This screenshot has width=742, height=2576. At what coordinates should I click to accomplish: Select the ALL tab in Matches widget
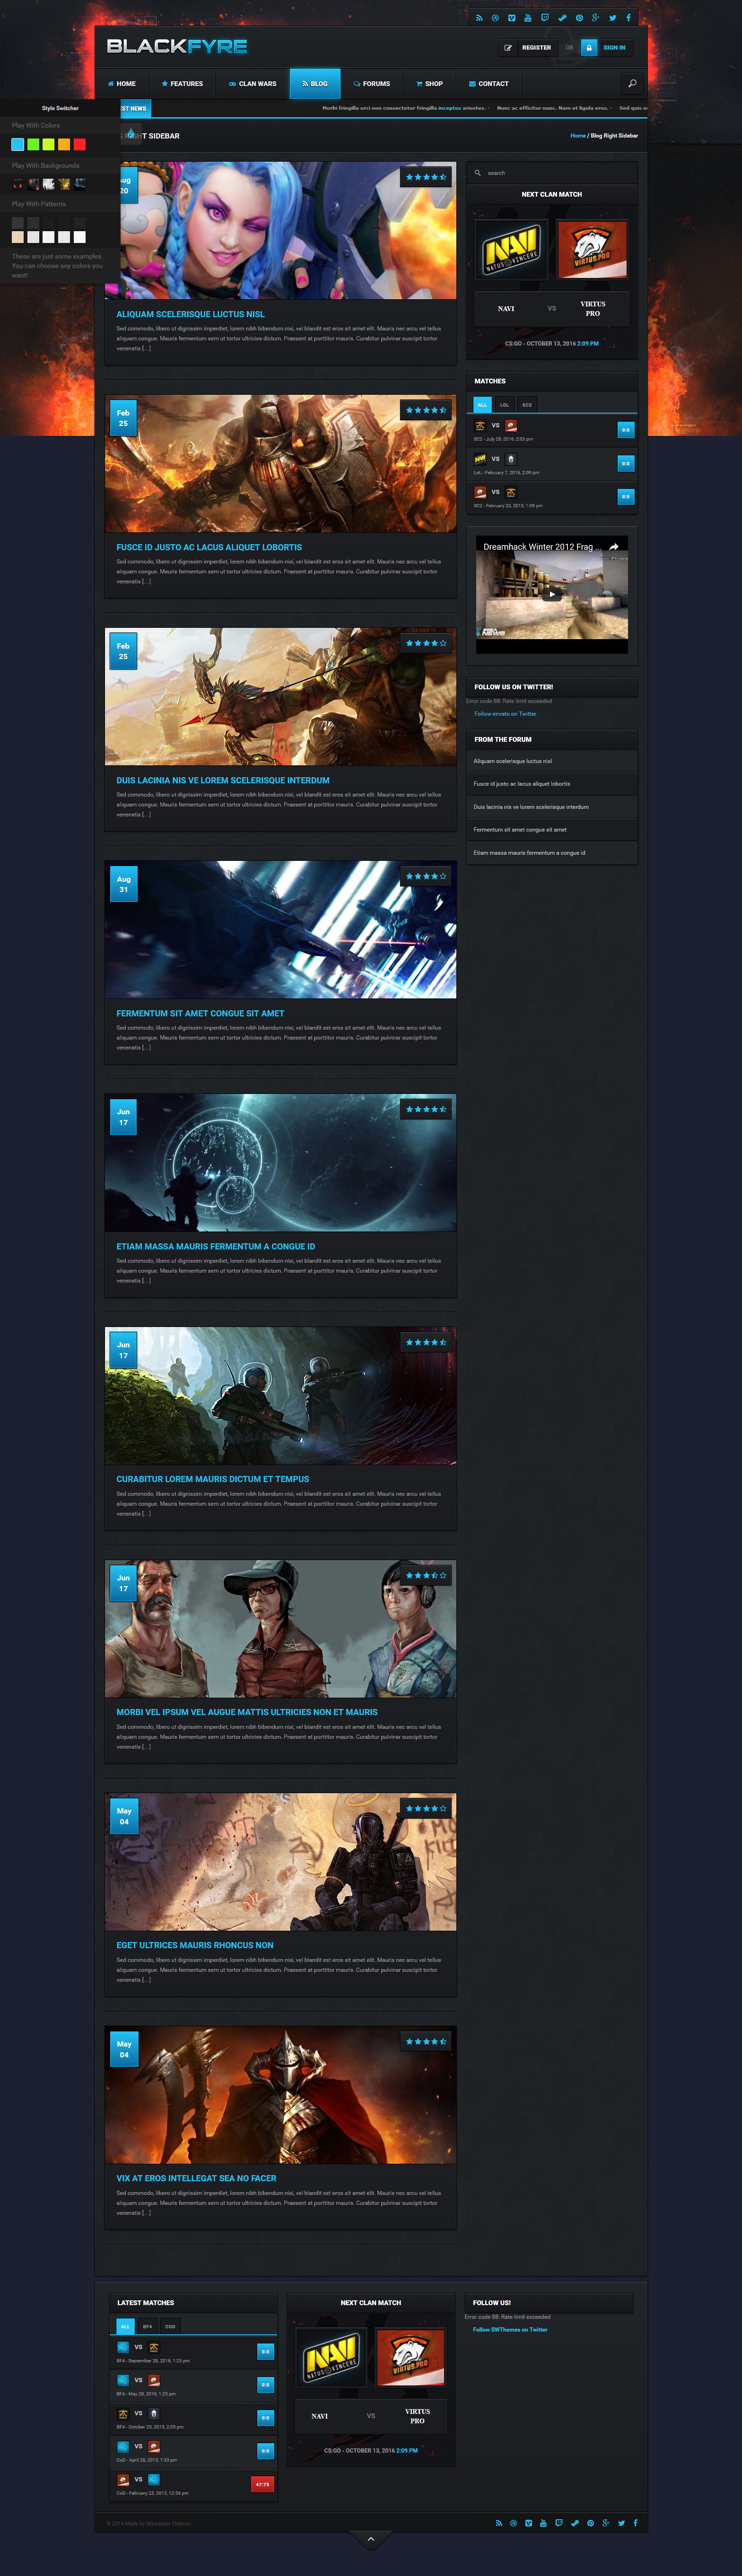click(x=482, y=404)
